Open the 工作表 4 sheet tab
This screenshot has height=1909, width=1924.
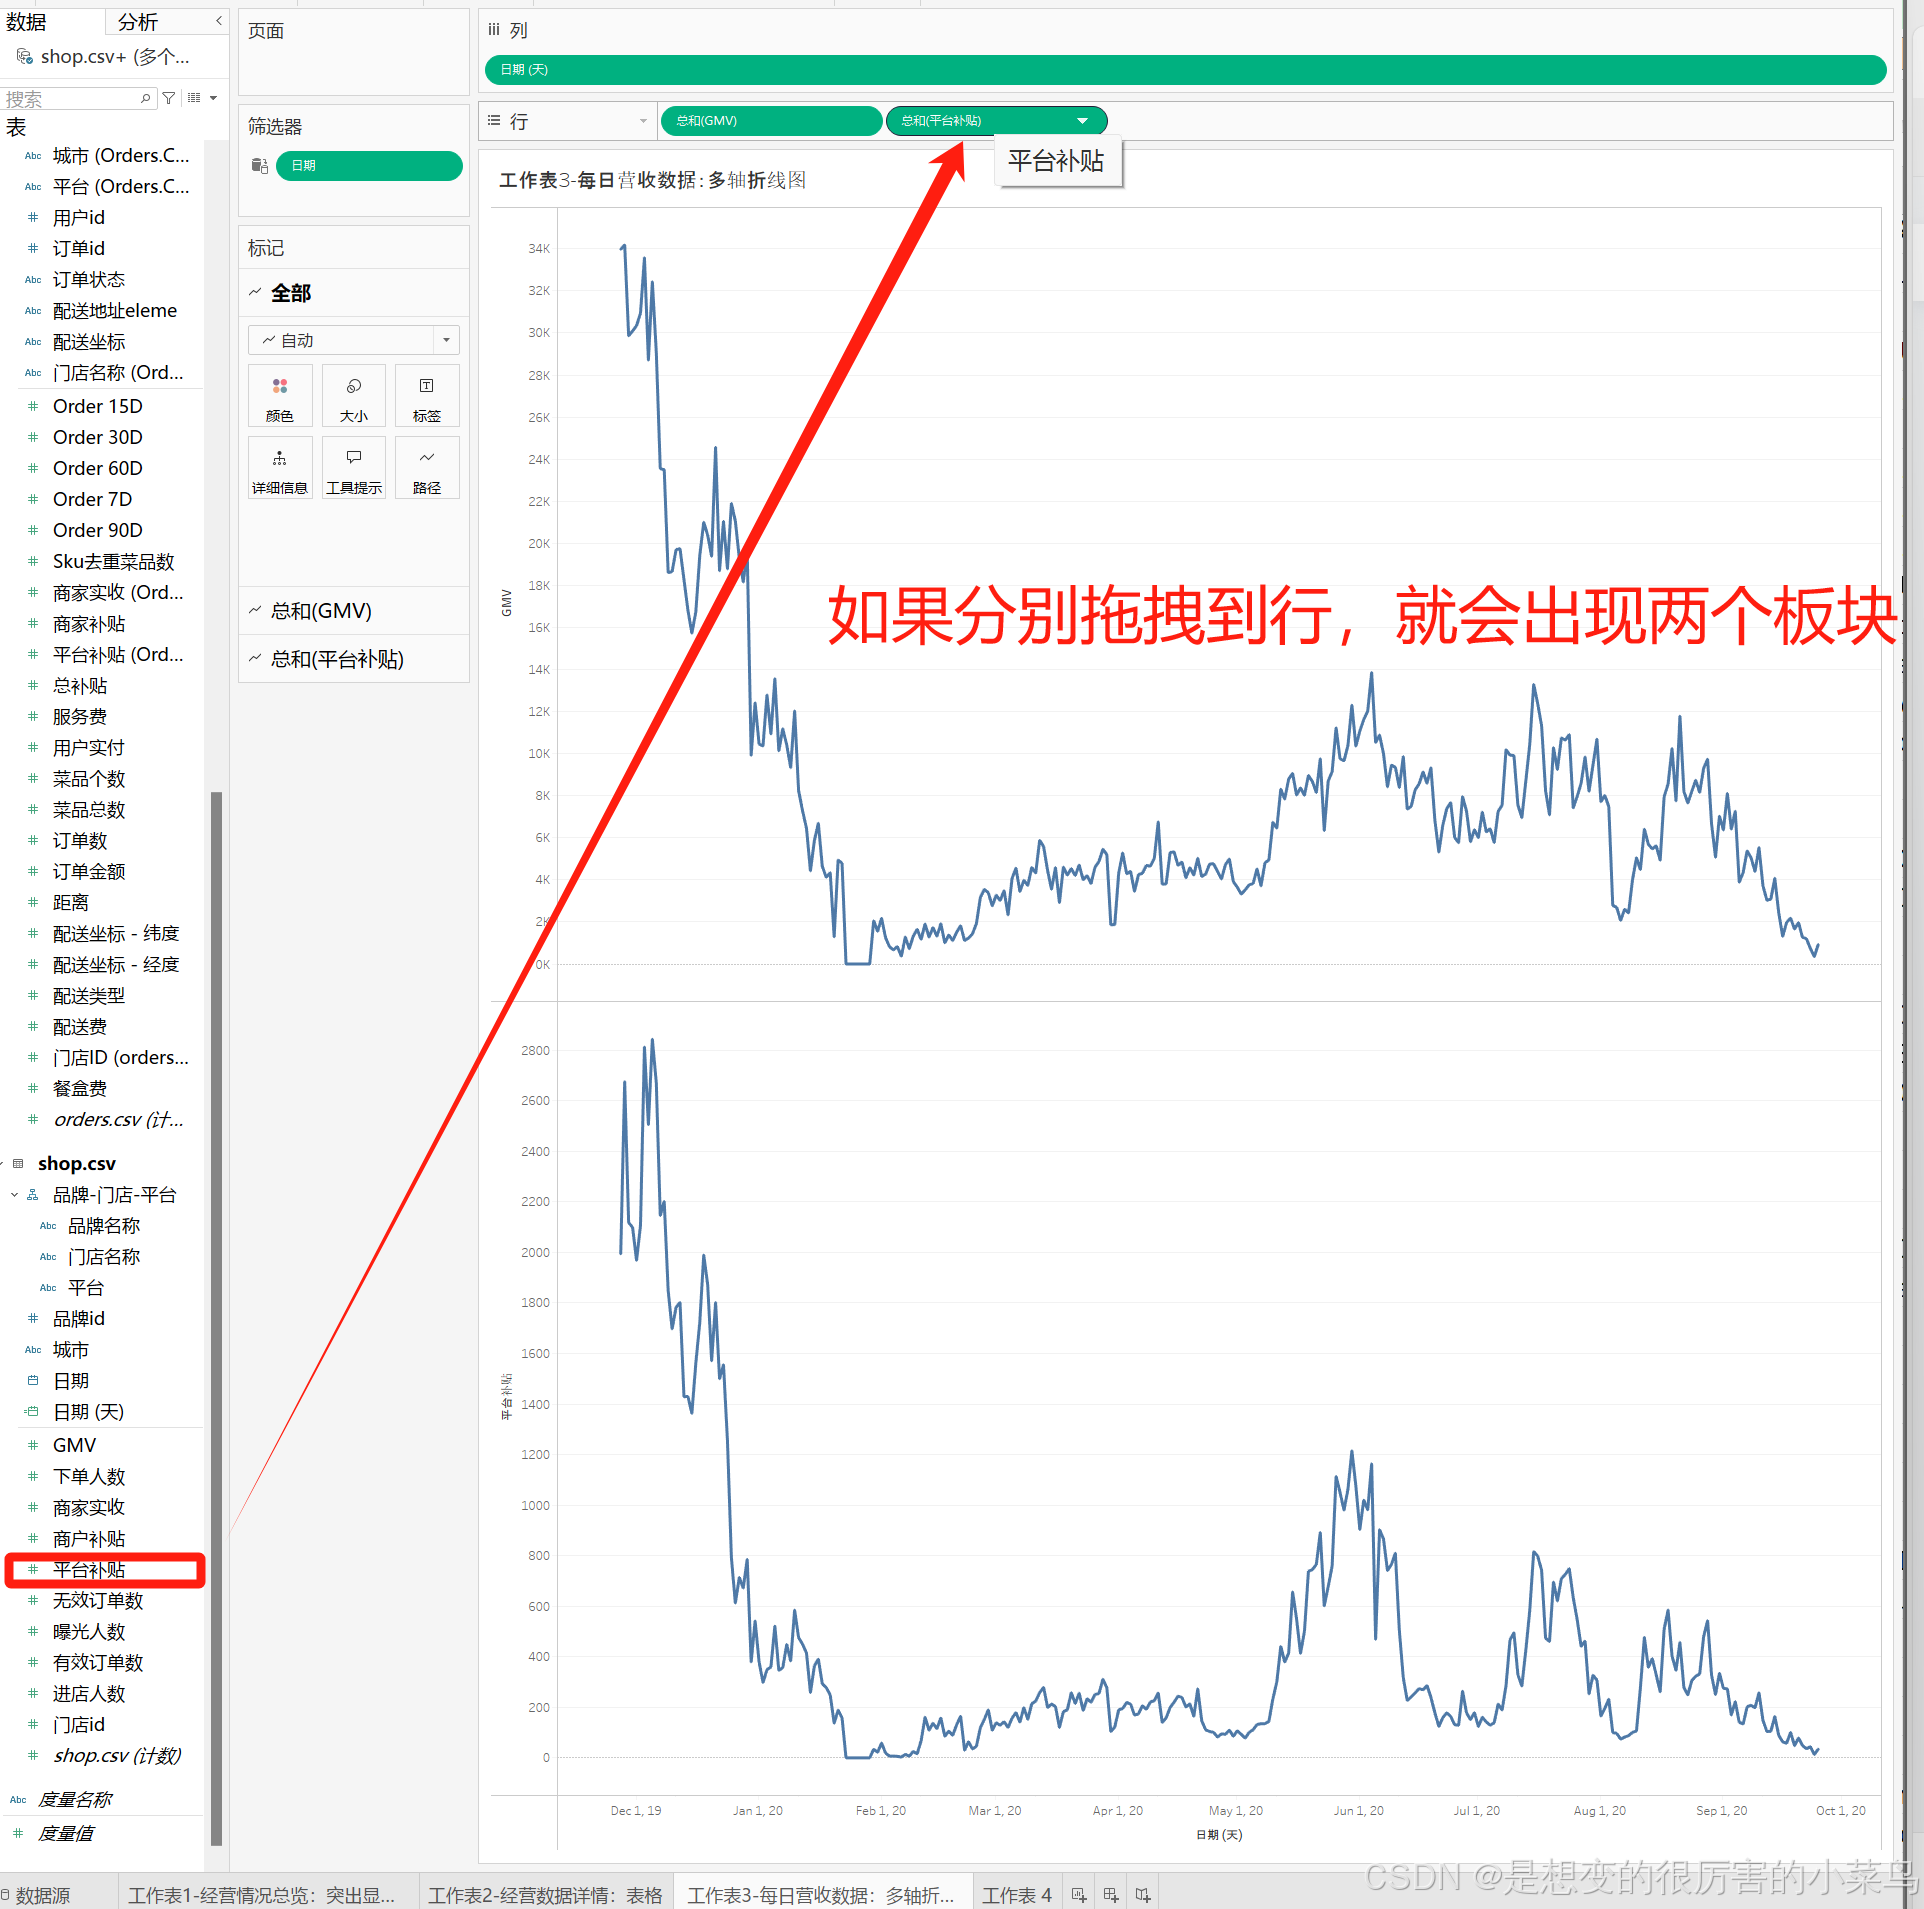coord(1016,1895)
